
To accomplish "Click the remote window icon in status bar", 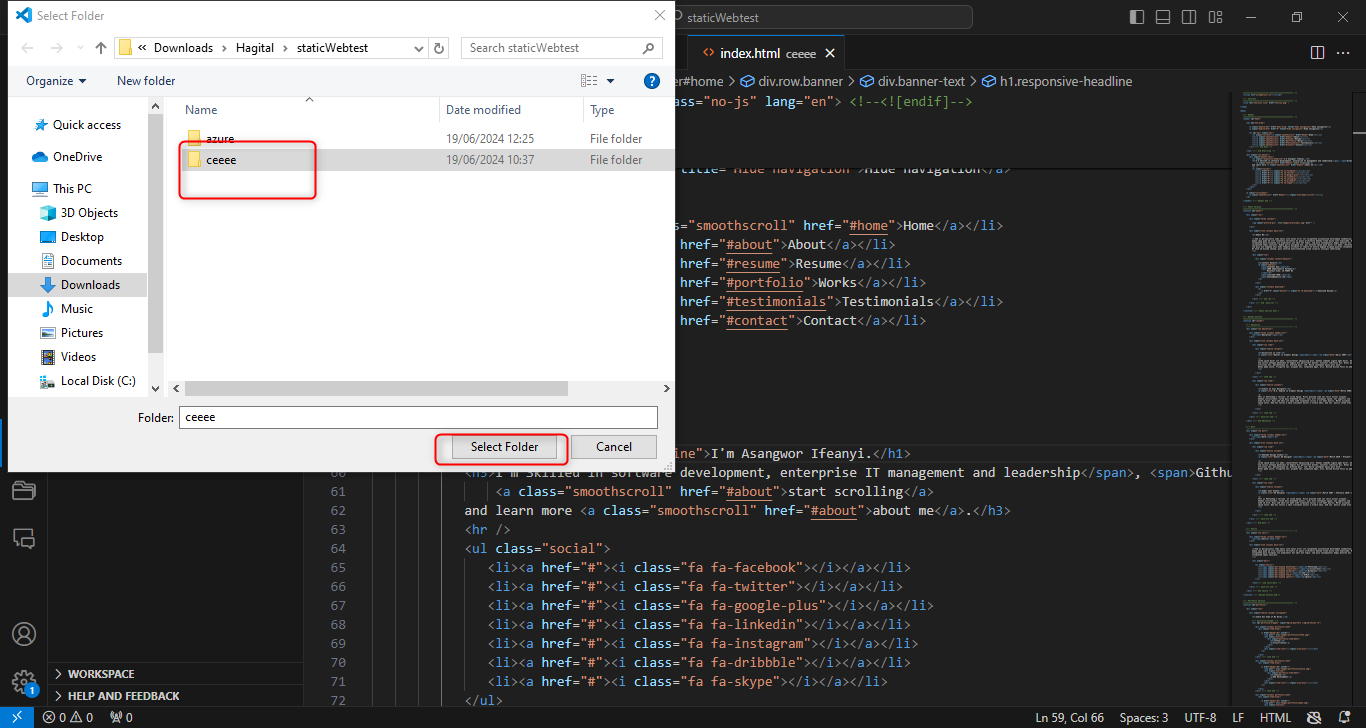I will (16, 717).
